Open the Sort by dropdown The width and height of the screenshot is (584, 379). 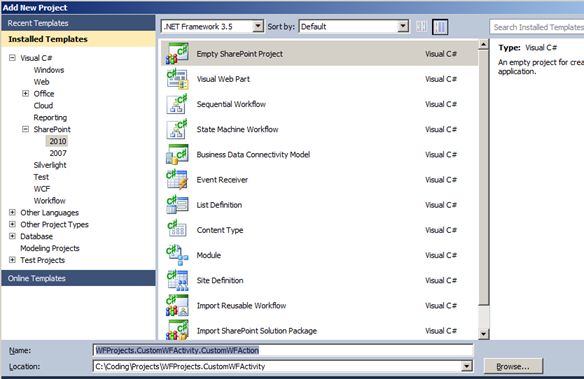[403, 26]
